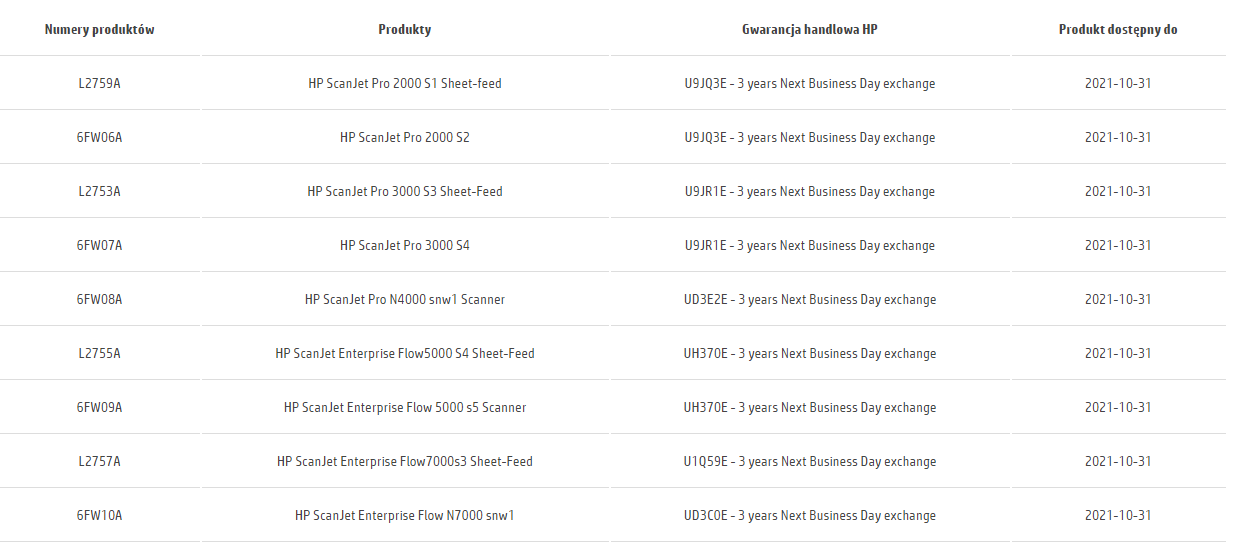Click the "Produkt dostępny do" column header
This screenshot has width=1236, height=546.
[1118, 29]
